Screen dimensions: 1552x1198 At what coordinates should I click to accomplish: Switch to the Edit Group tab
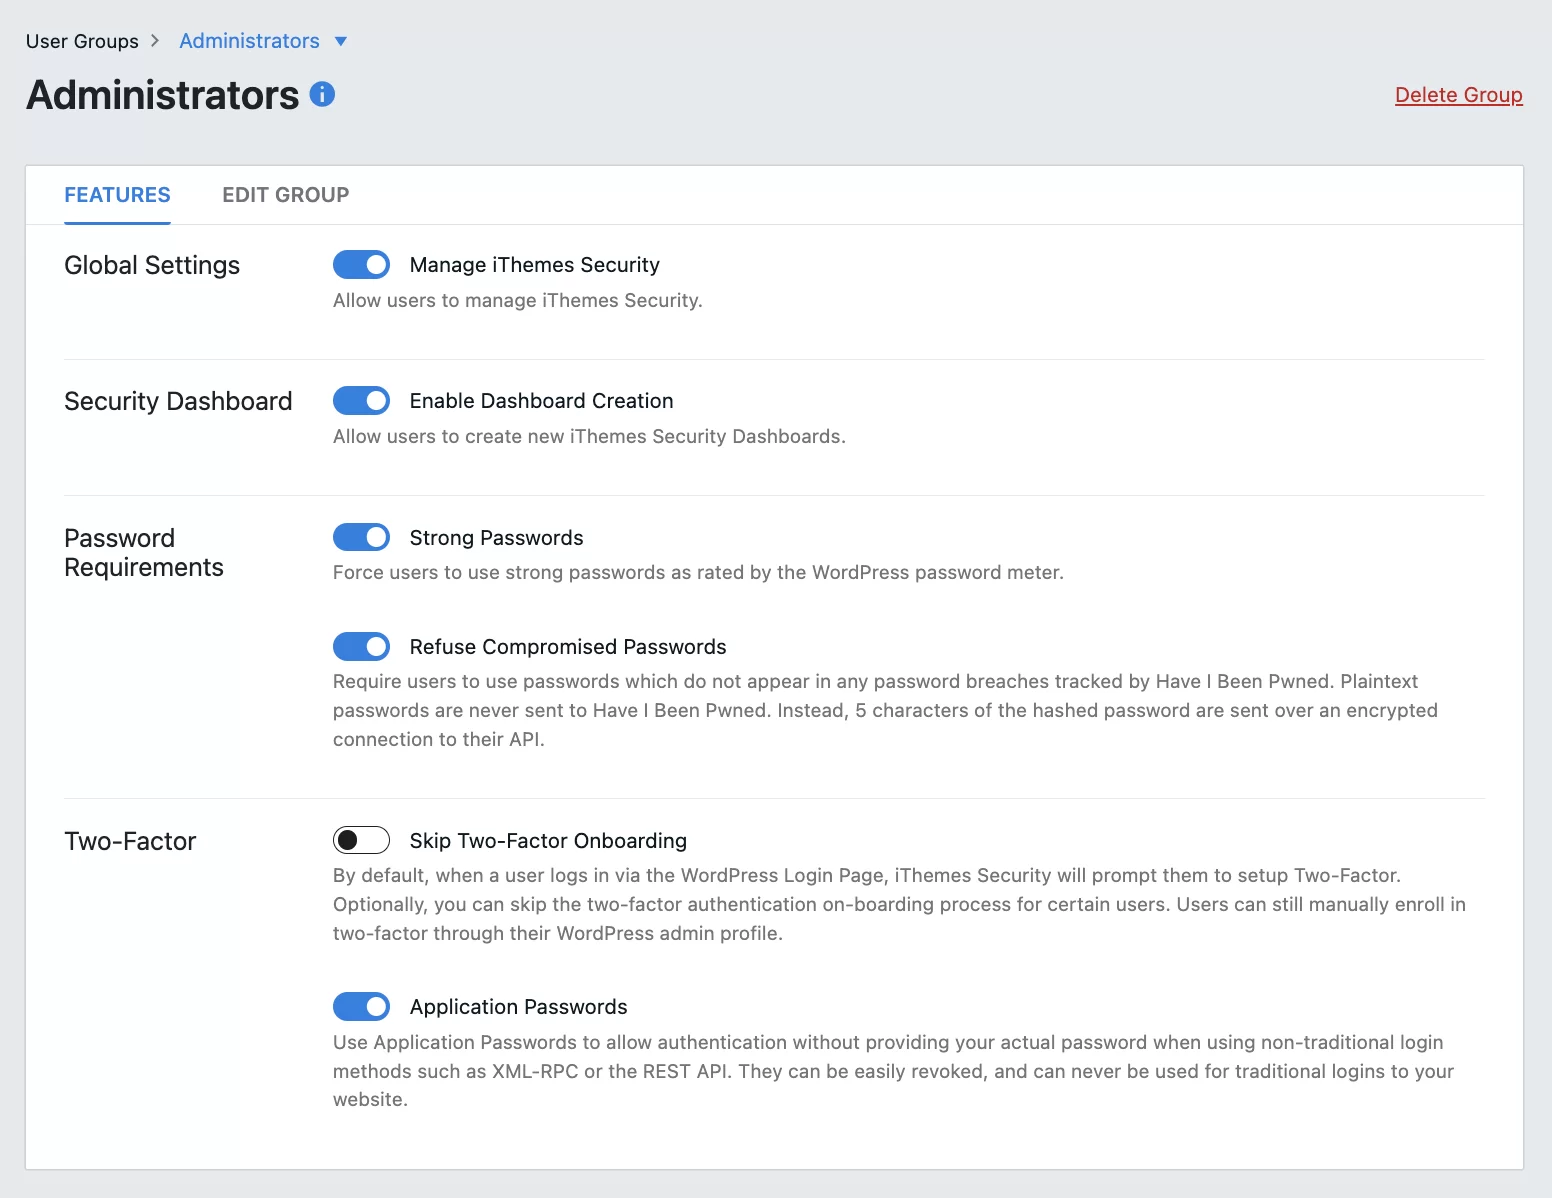pos(285,195)
